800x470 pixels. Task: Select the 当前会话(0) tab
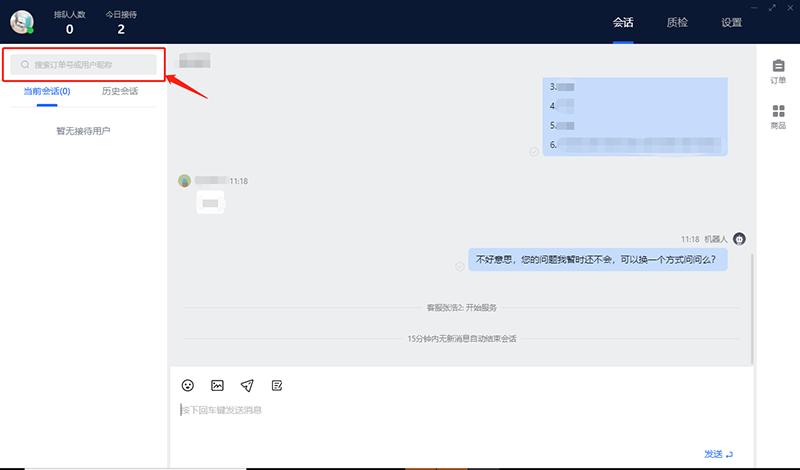click(x=47, y=91)
